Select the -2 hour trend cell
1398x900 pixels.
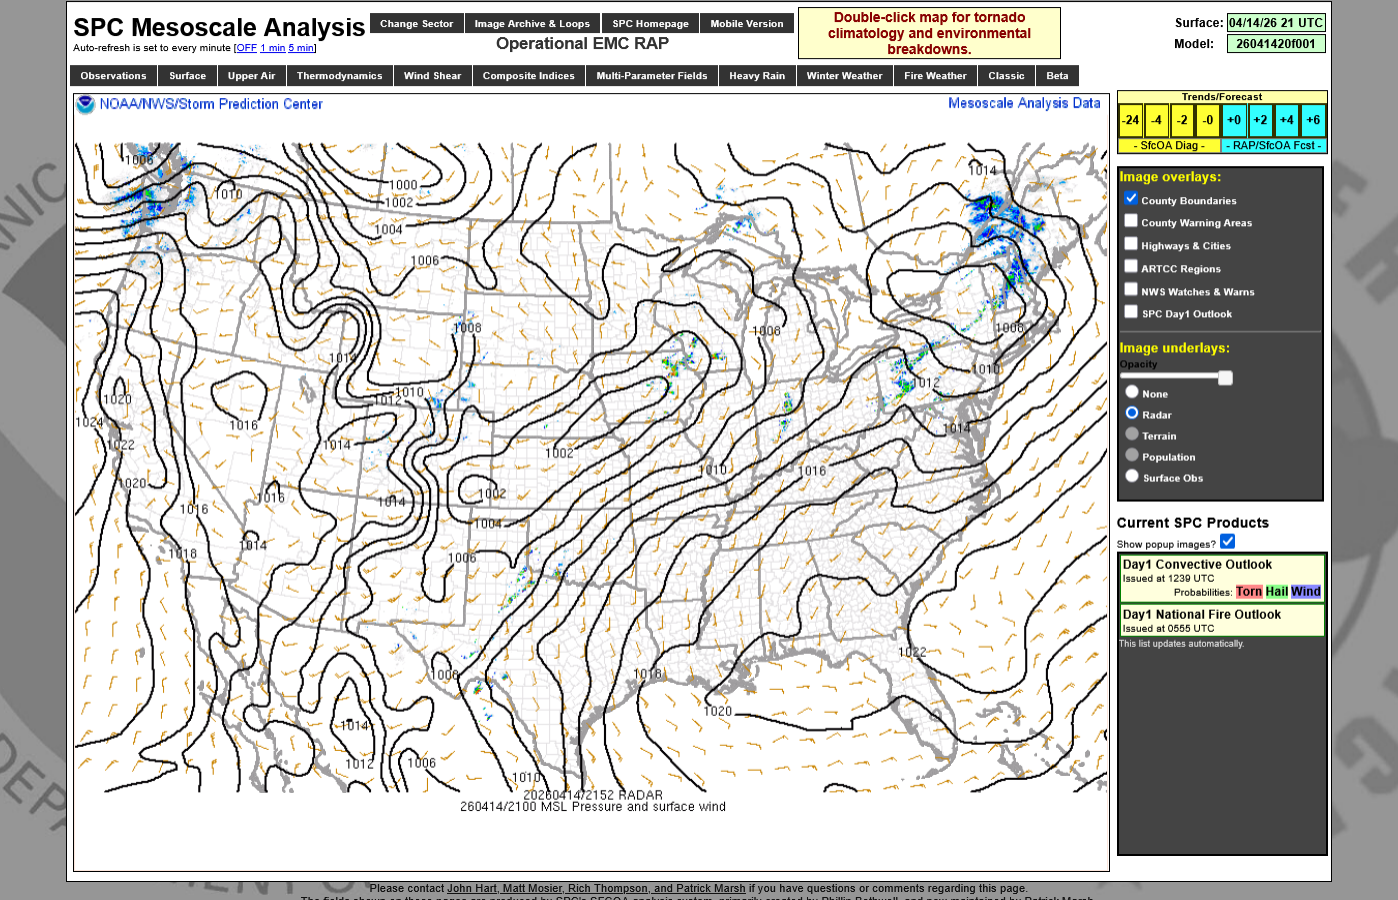click(x=1182, y=120)
